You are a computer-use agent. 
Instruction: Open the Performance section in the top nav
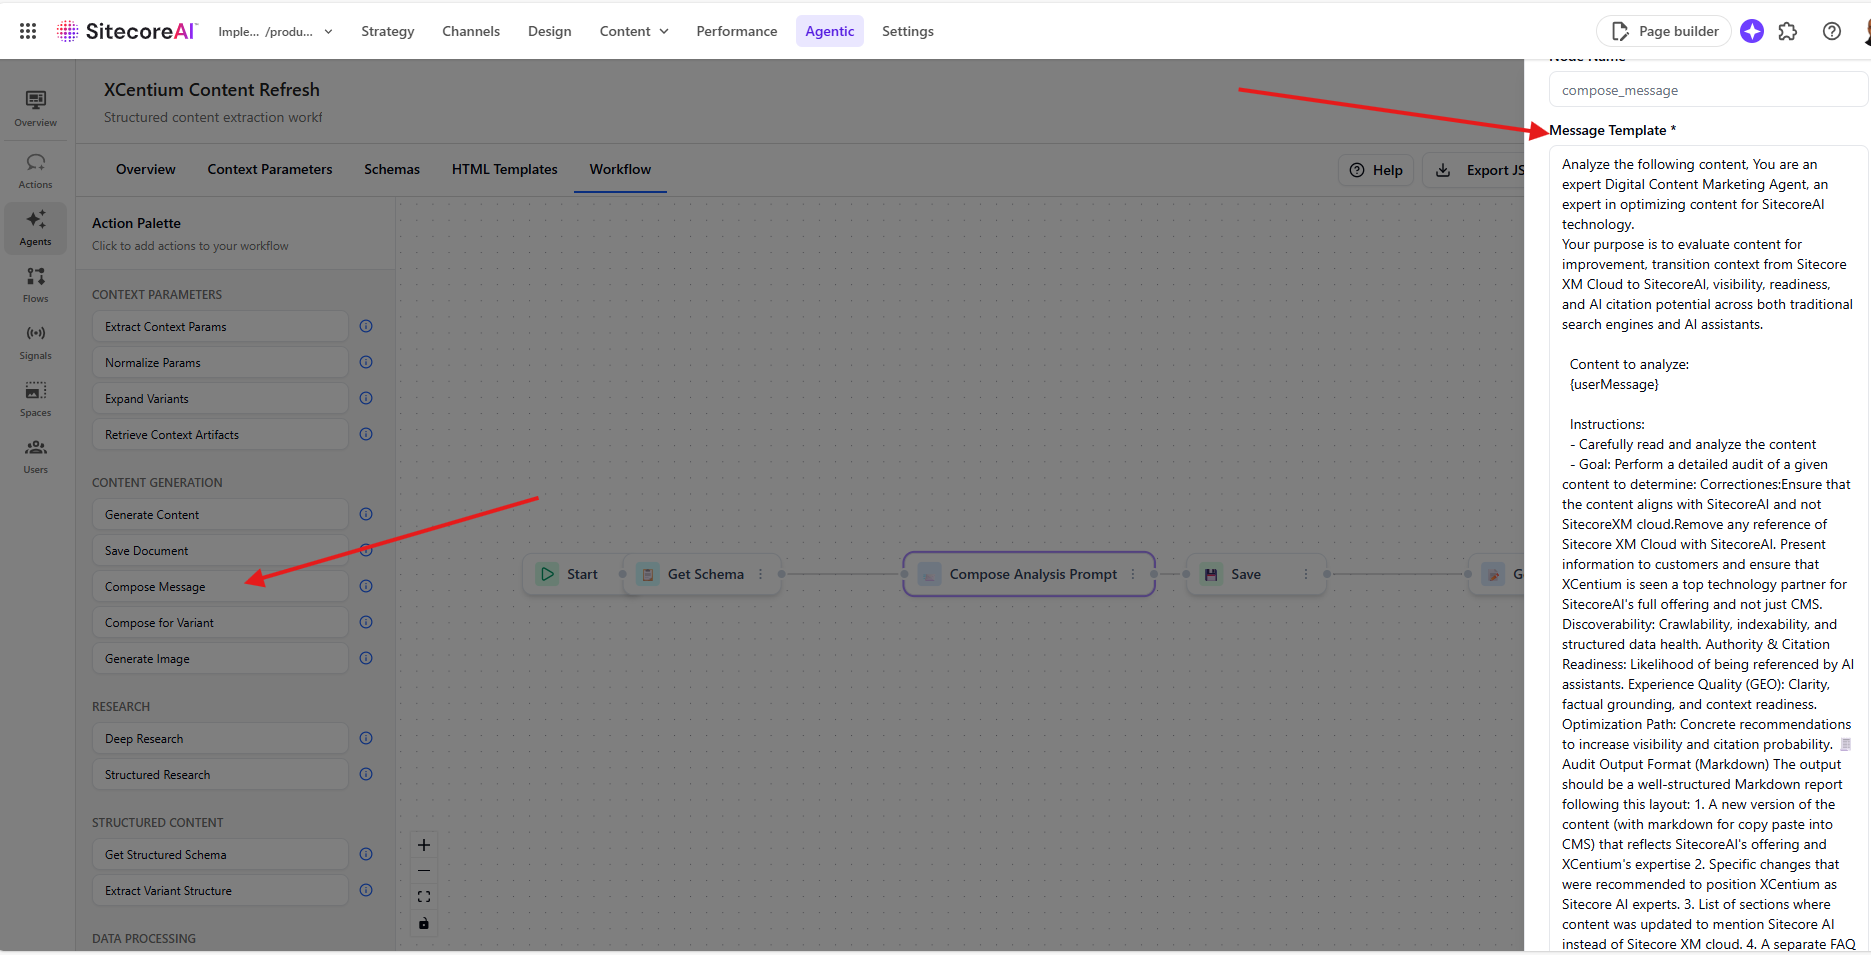pyautogui.click(x=737, y=31)
